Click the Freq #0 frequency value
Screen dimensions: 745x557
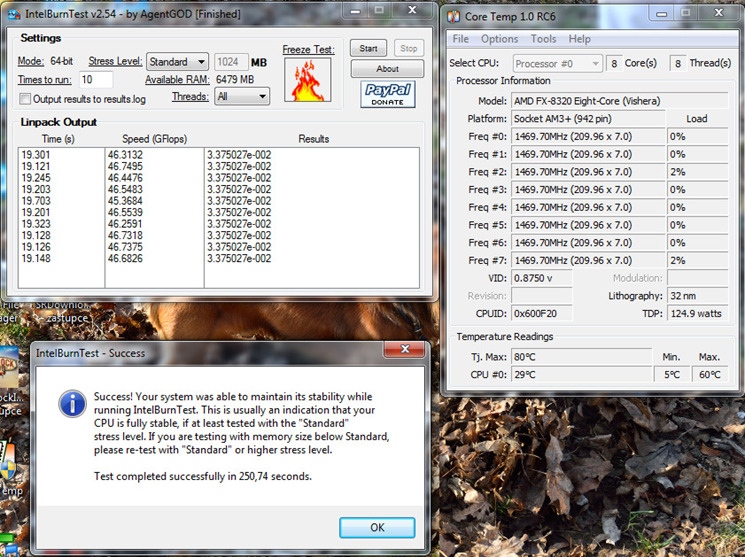pyautogui.click(x=588, y=137)
